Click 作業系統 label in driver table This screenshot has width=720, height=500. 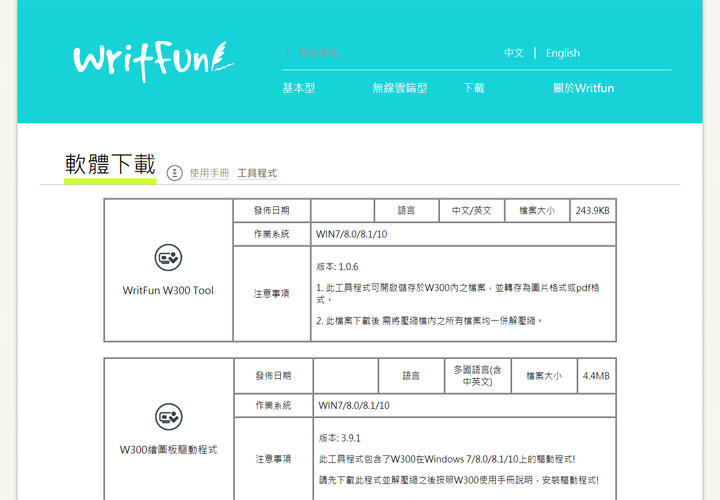[273, 405]
